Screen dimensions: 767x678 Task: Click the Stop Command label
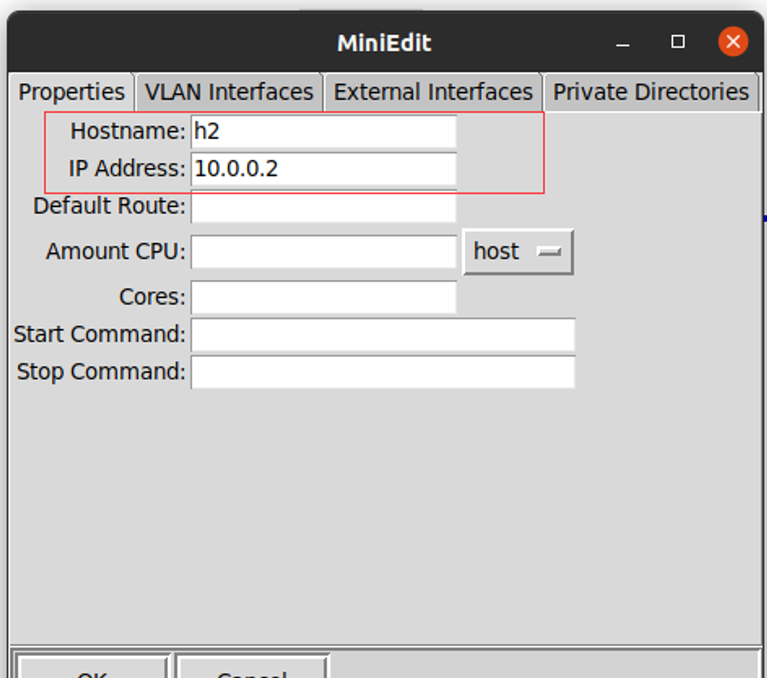coord(101,372)
